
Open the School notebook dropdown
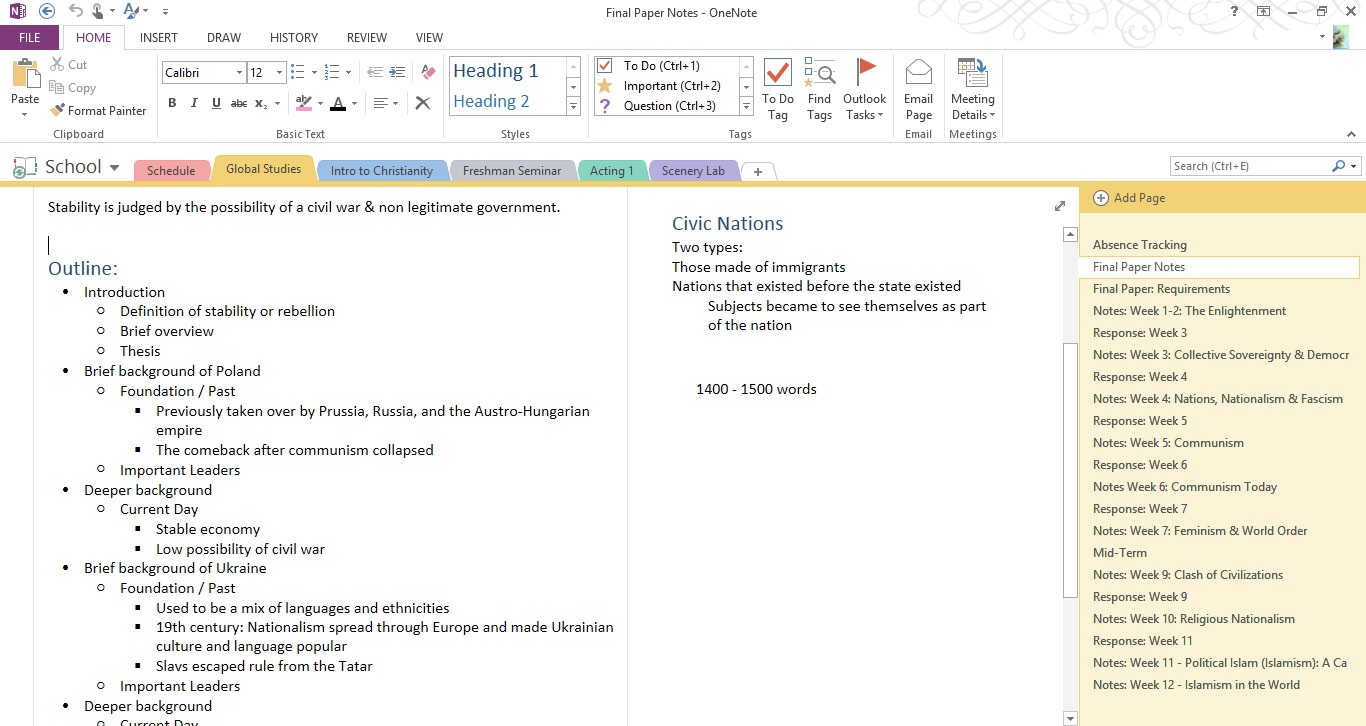[114, 167]
